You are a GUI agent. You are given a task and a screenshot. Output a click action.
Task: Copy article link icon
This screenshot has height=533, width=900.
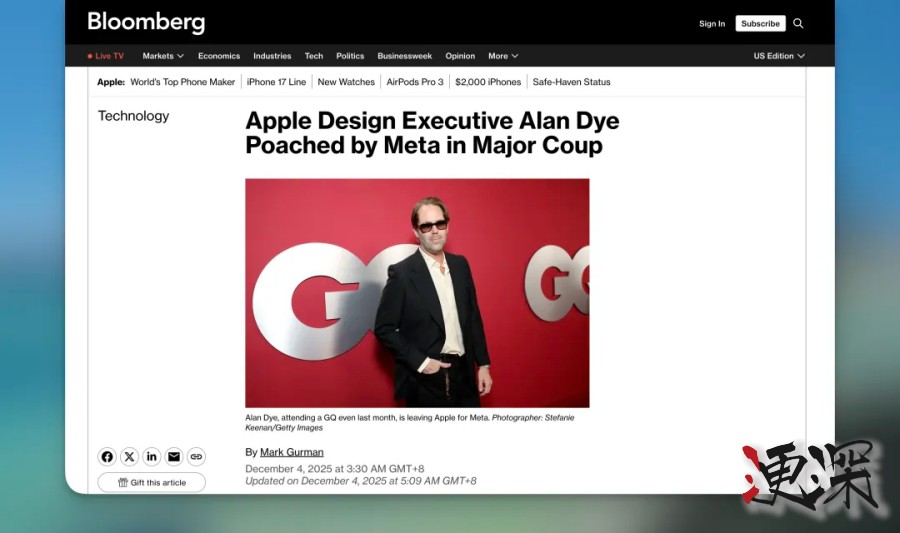[x=196, y=457]
